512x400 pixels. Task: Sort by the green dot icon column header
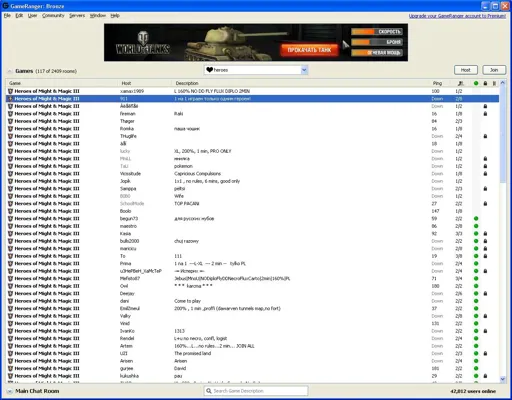pyautogui.click(x=476, y=83)
